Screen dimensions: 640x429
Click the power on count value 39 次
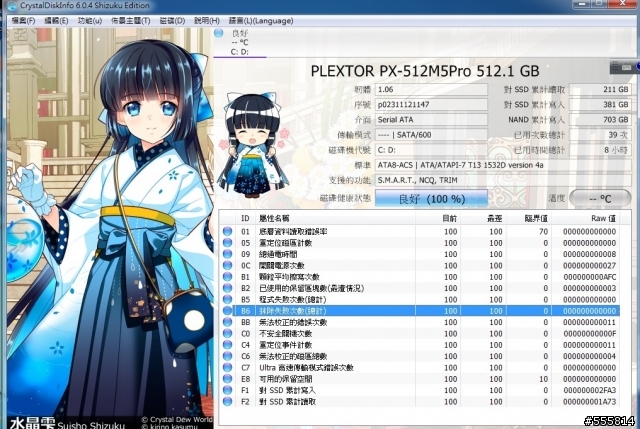[x=600, y=135]
